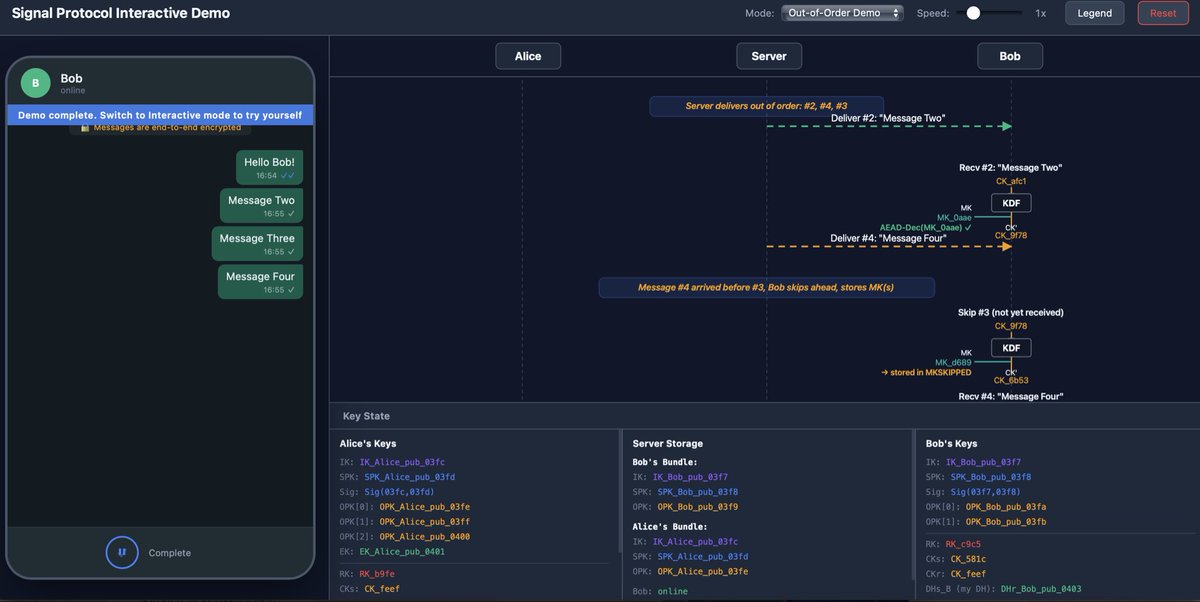The height and width of the screenshot is (602, 1200).
Task: Click the Recv #2: "Message Two" label
Action: 1010,168
